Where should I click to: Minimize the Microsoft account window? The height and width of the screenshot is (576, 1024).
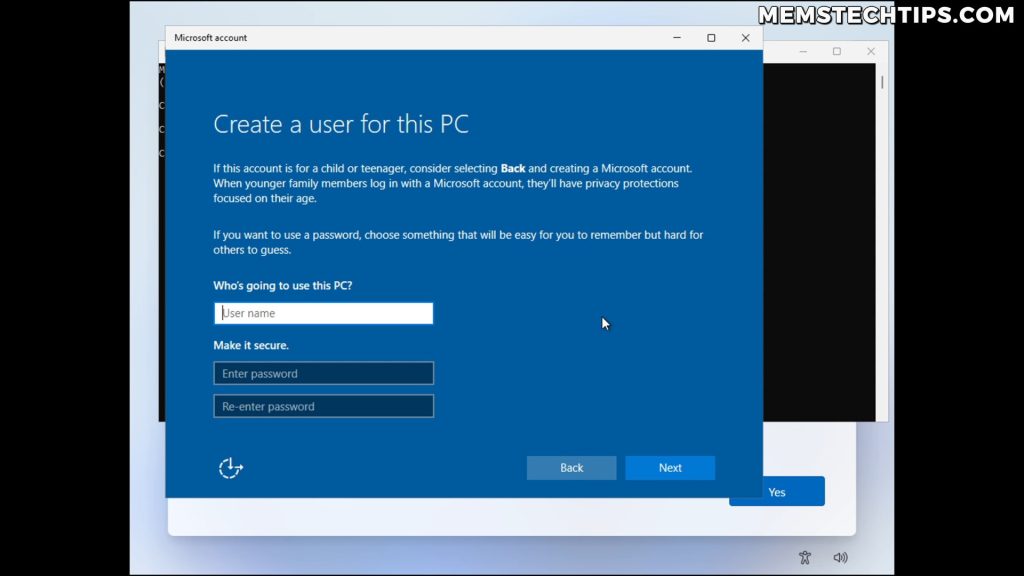click(677, 38)
